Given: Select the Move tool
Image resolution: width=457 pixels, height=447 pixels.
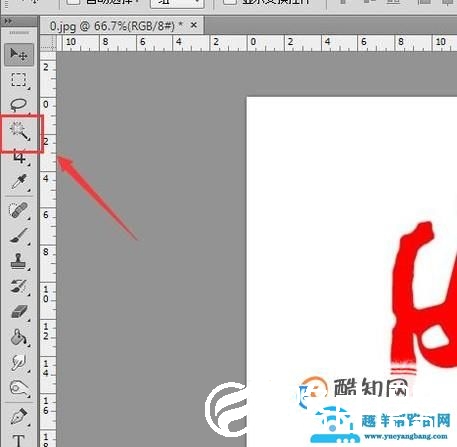Looking at the screenshot, I should tap(19, 54).
